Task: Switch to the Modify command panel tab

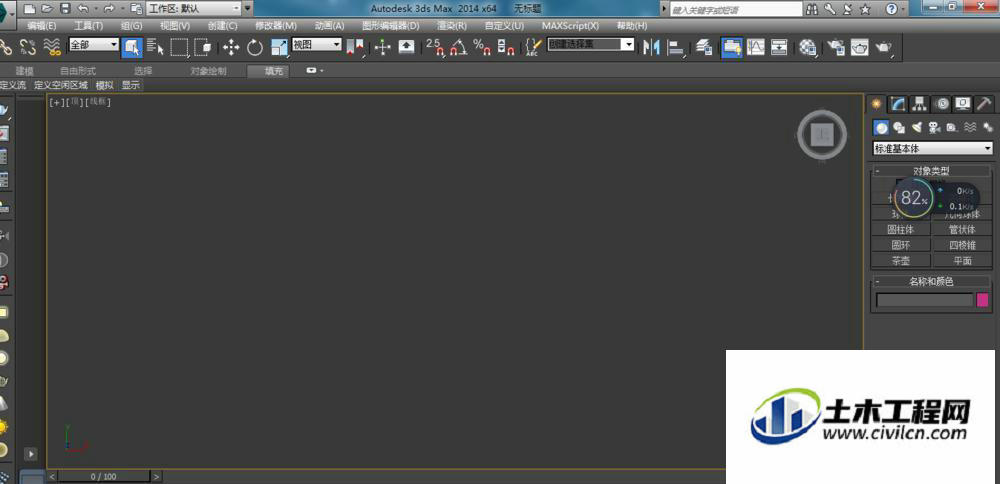Action: (898, 103)
